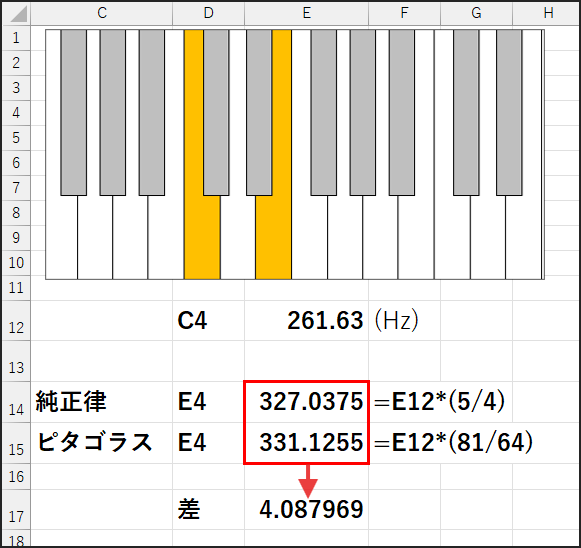Select cell showing 331.1255
The width and height of the screenshot is (581, 548).
coord(306,443)
